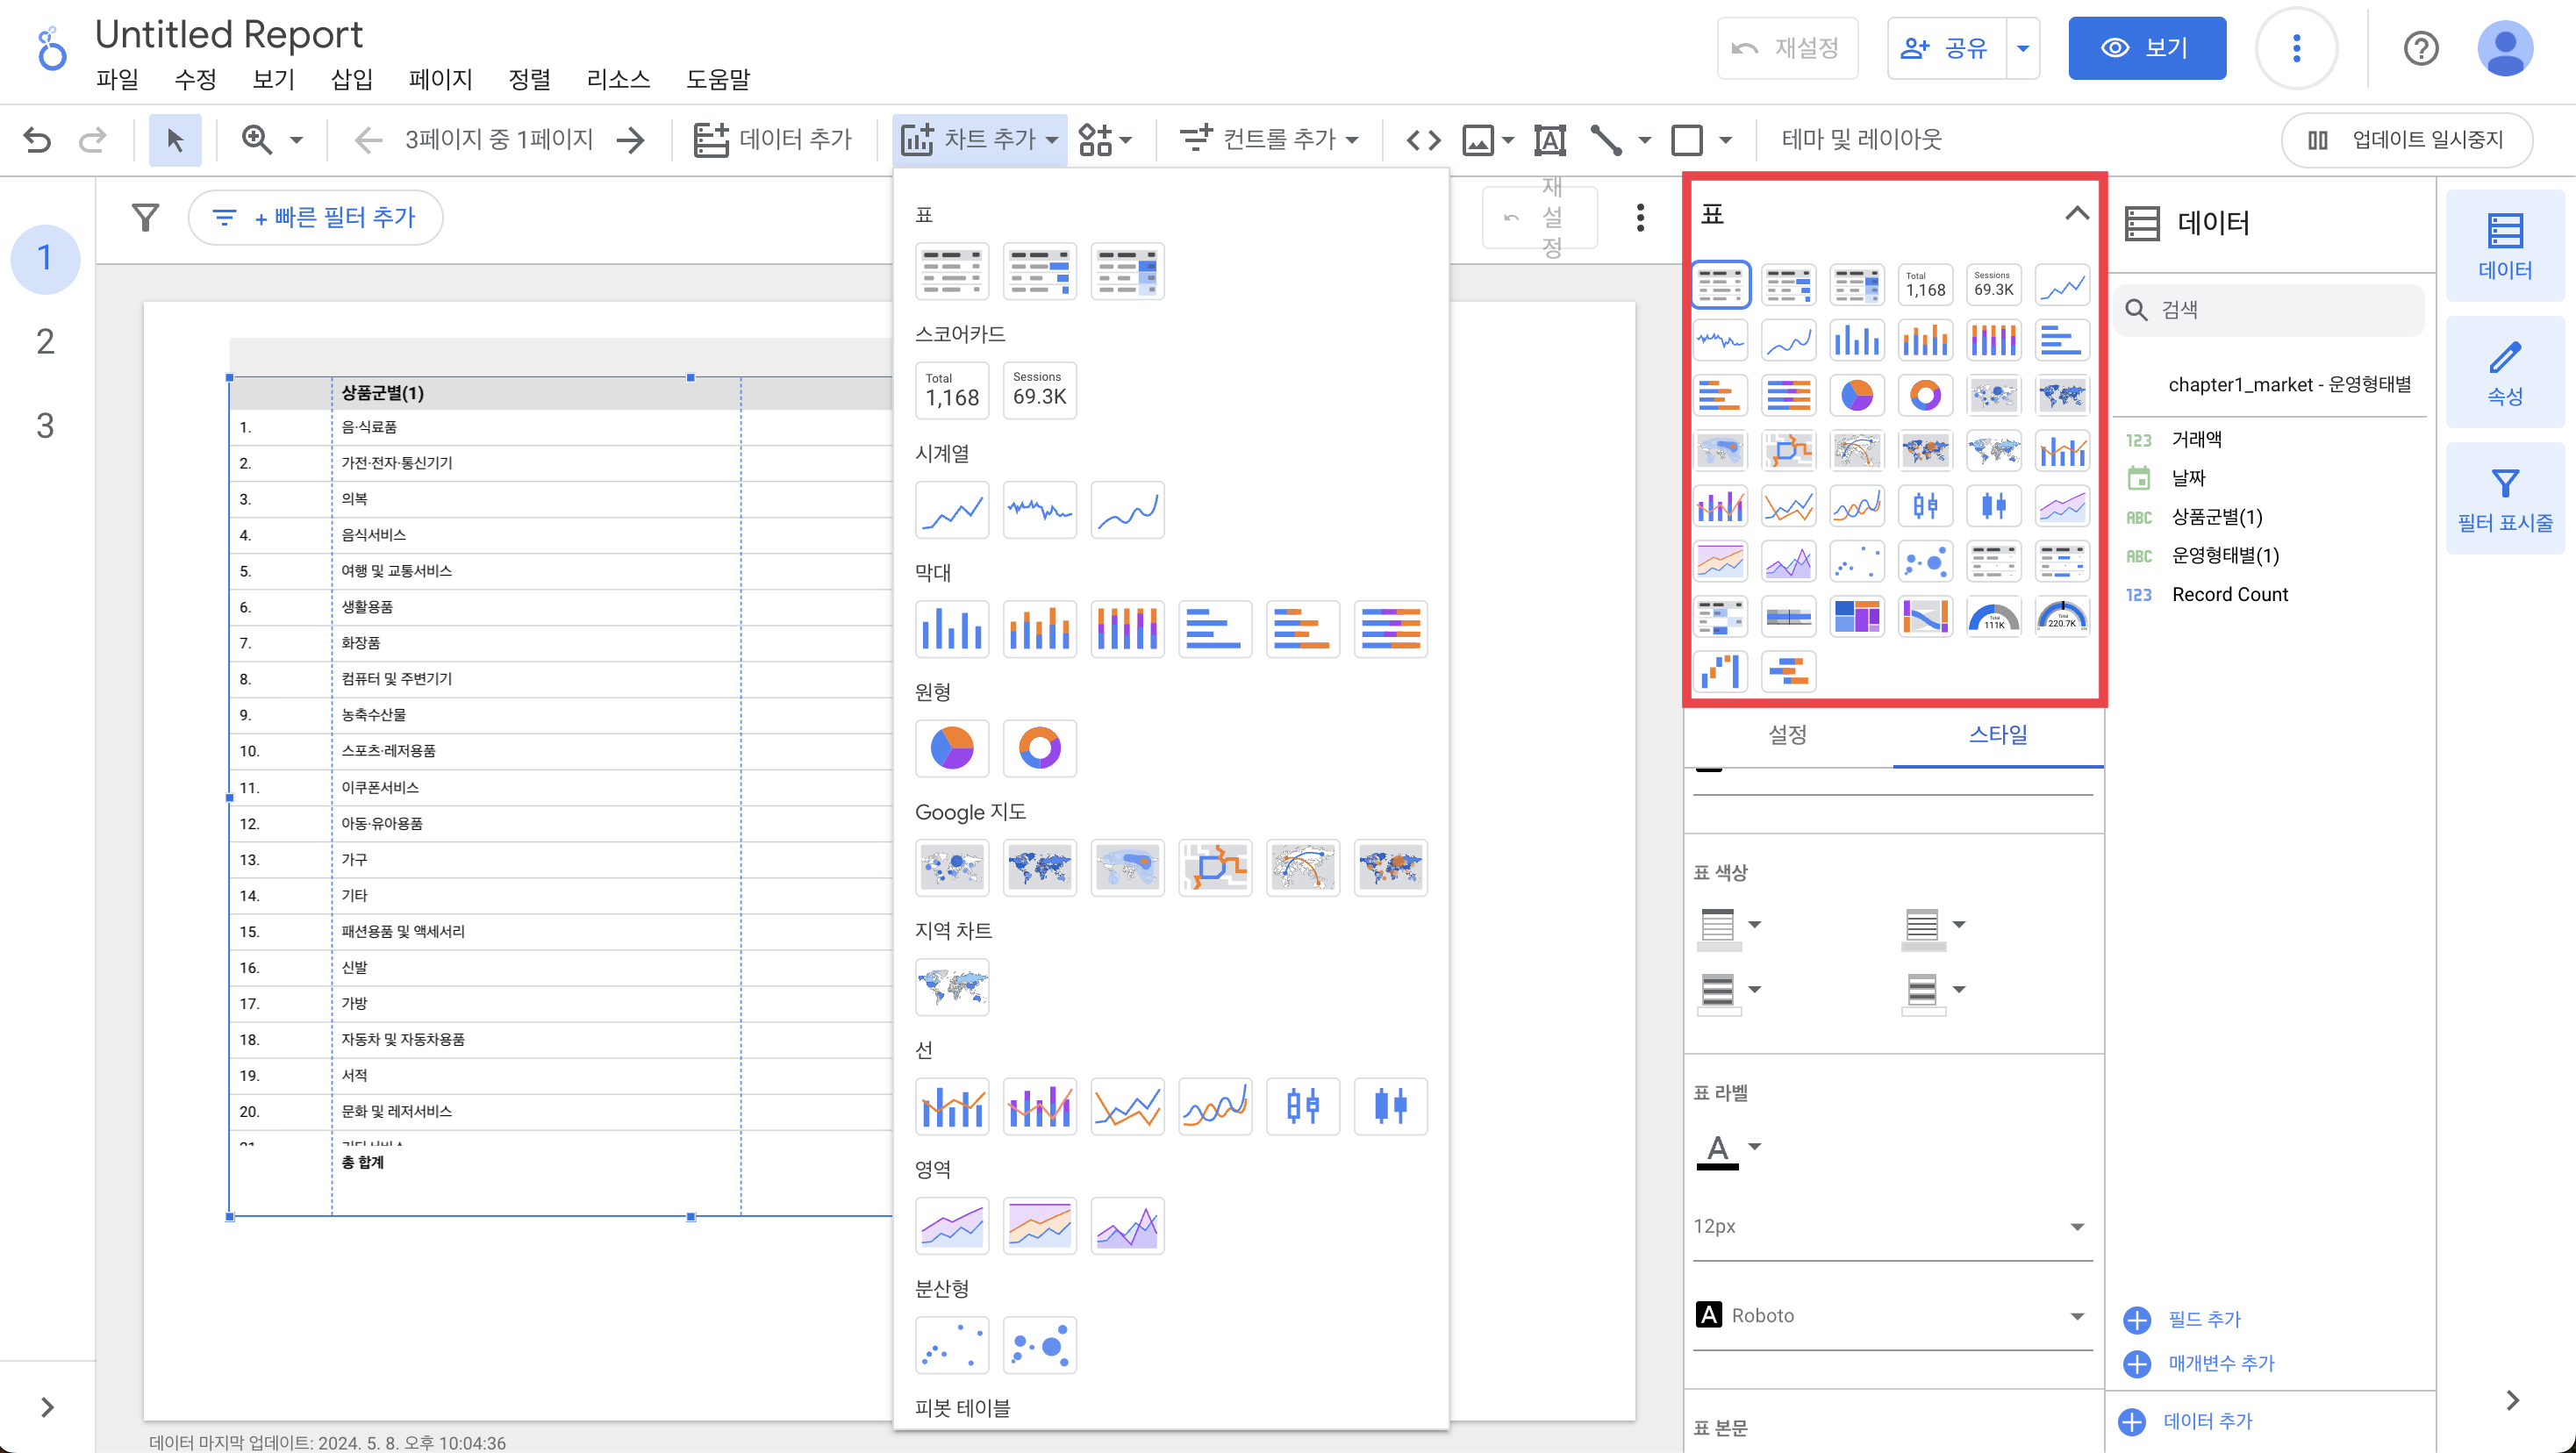
Task: Select the treemap chart type icon
Action: coord(1856,617)
